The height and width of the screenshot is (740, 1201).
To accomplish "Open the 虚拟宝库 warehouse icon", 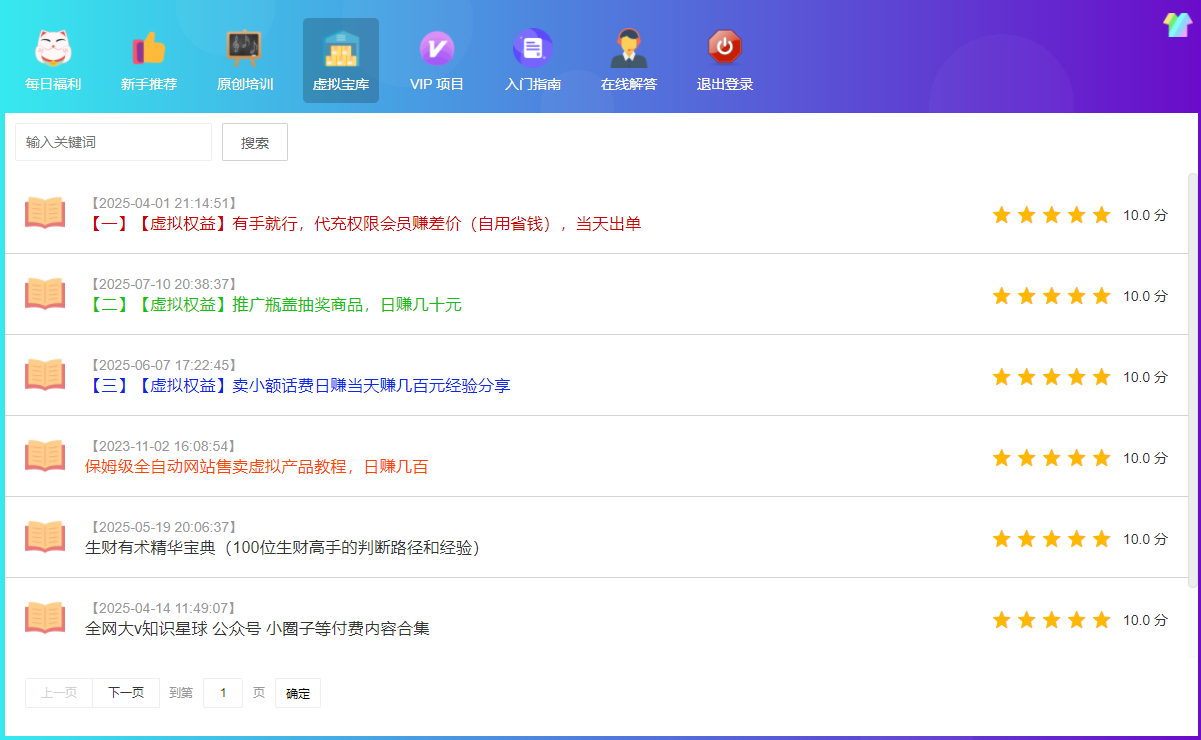I will [341, 48].
